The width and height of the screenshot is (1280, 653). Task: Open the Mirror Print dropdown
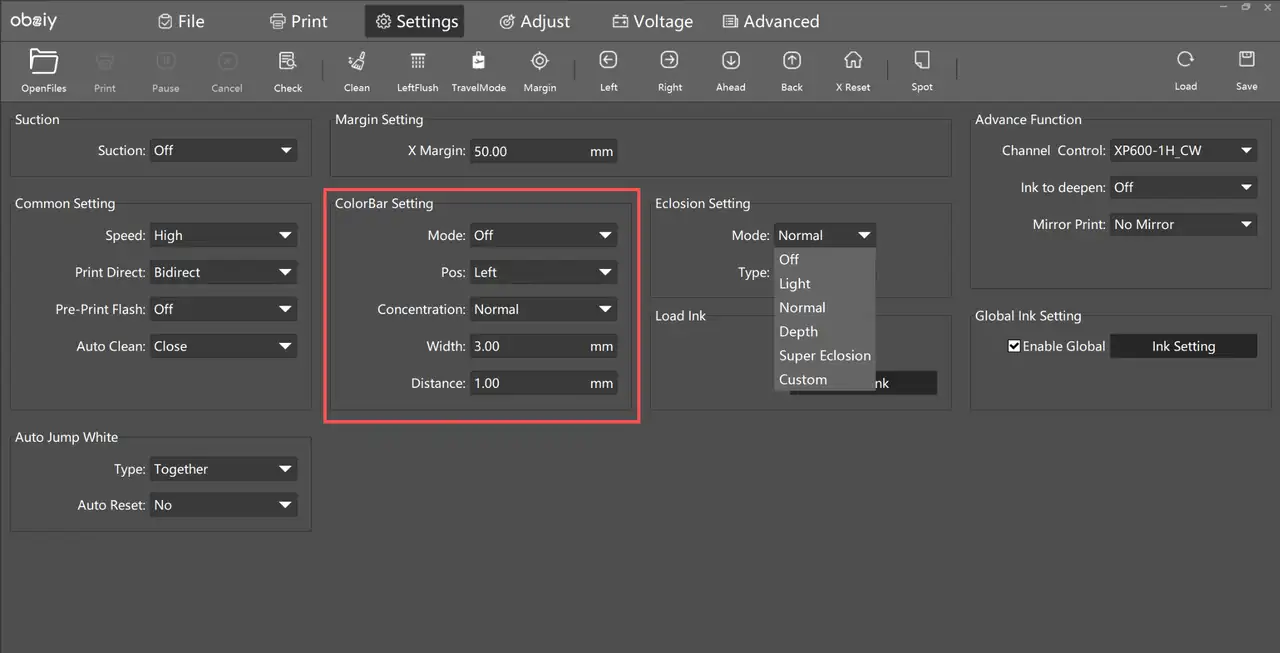click(1183, 224)
